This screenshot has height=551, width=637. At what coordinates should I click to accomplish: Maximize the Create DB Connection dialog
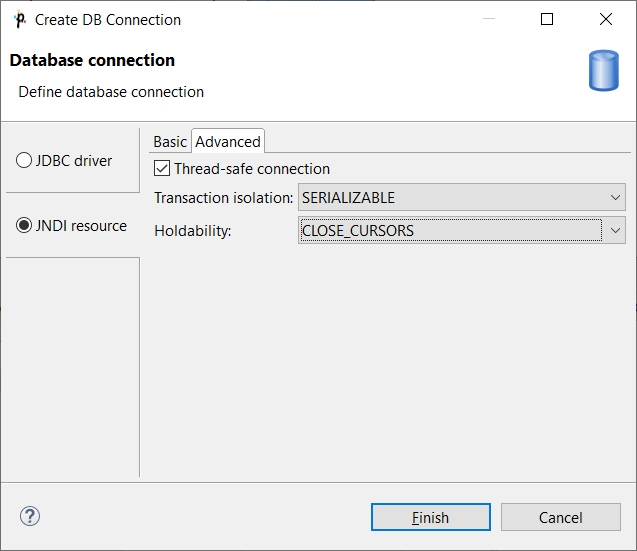547,19
